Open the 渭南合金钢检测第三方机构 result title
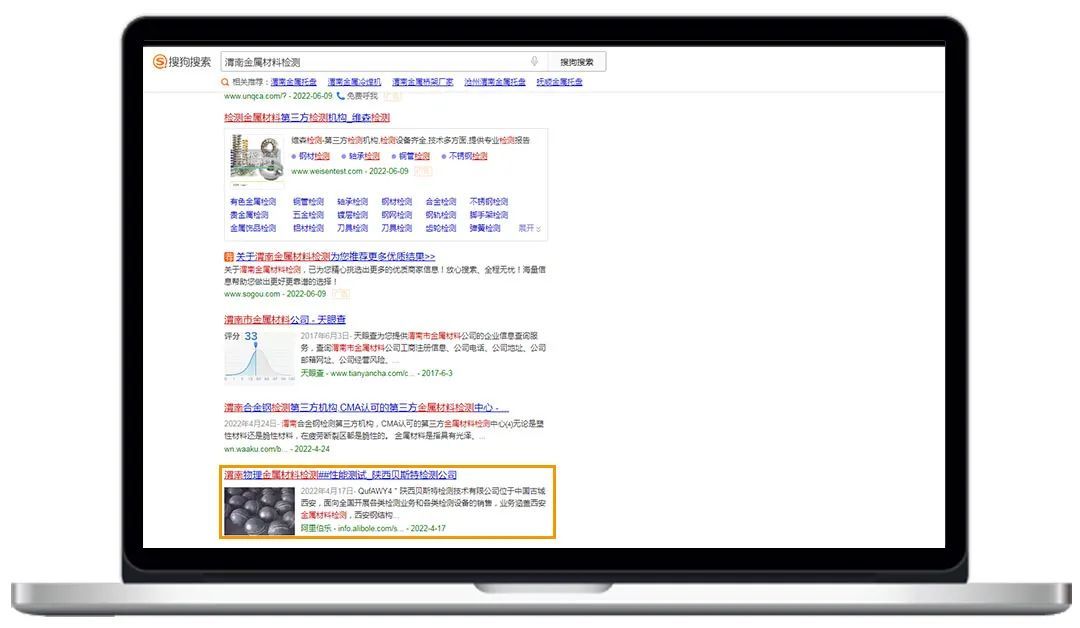 [366, 408]
